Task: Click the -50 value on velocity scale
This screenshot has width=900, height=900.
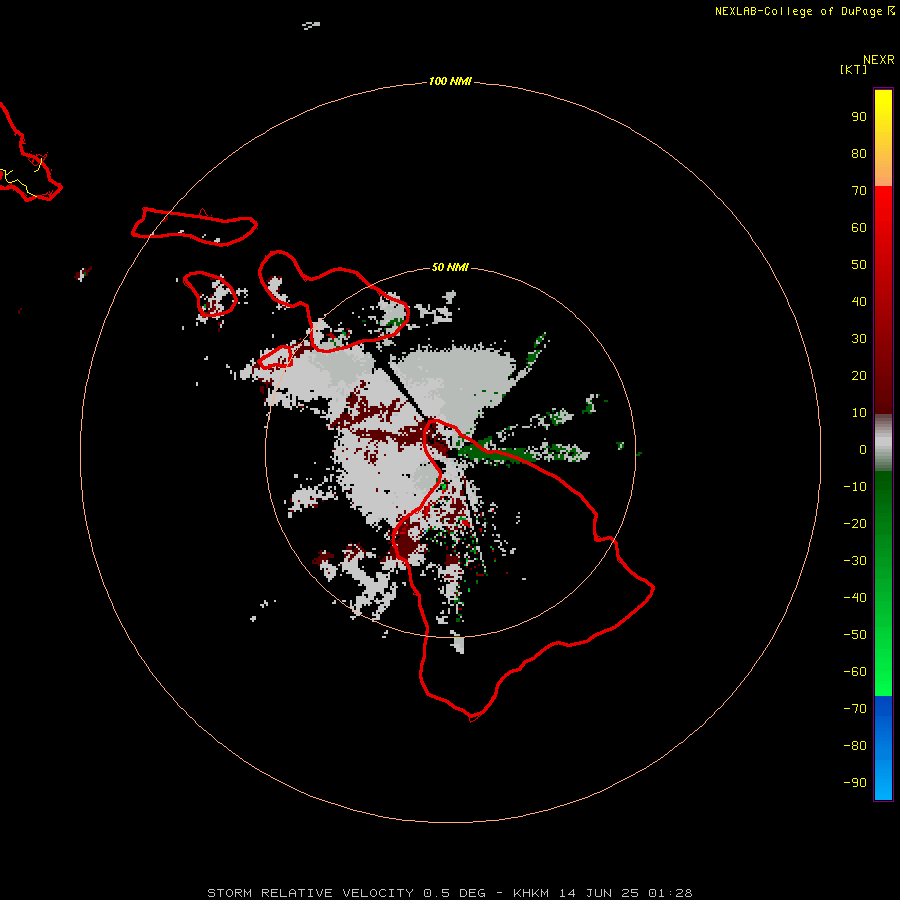Action: pos(855,635)
